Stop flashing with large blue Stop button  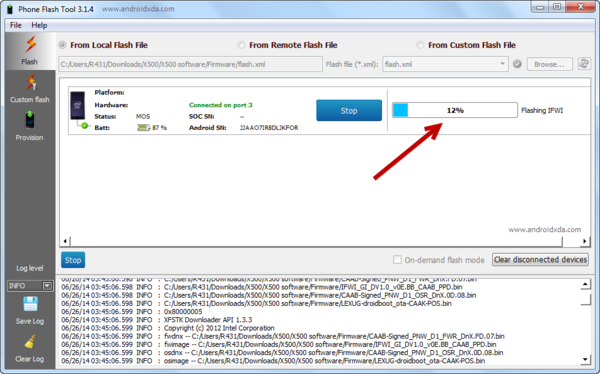349,111
